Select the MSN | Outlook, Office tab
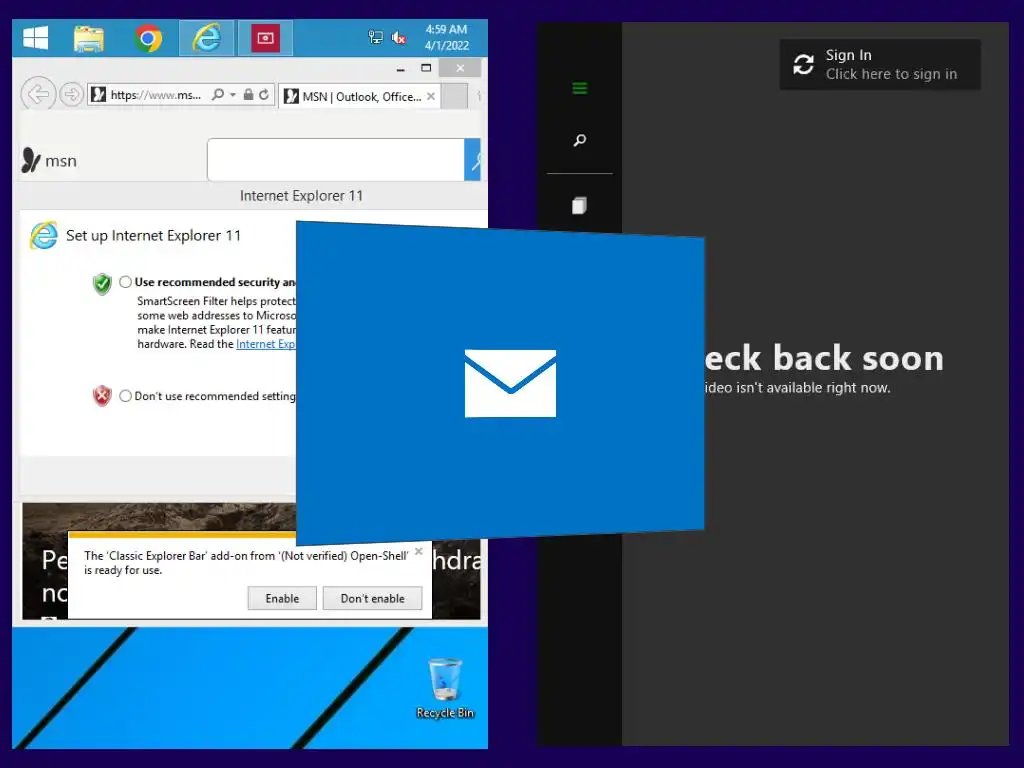Image resolution: width=1024 pixels, height=768 pixels. pyautogui.click(x=360, y=97)
